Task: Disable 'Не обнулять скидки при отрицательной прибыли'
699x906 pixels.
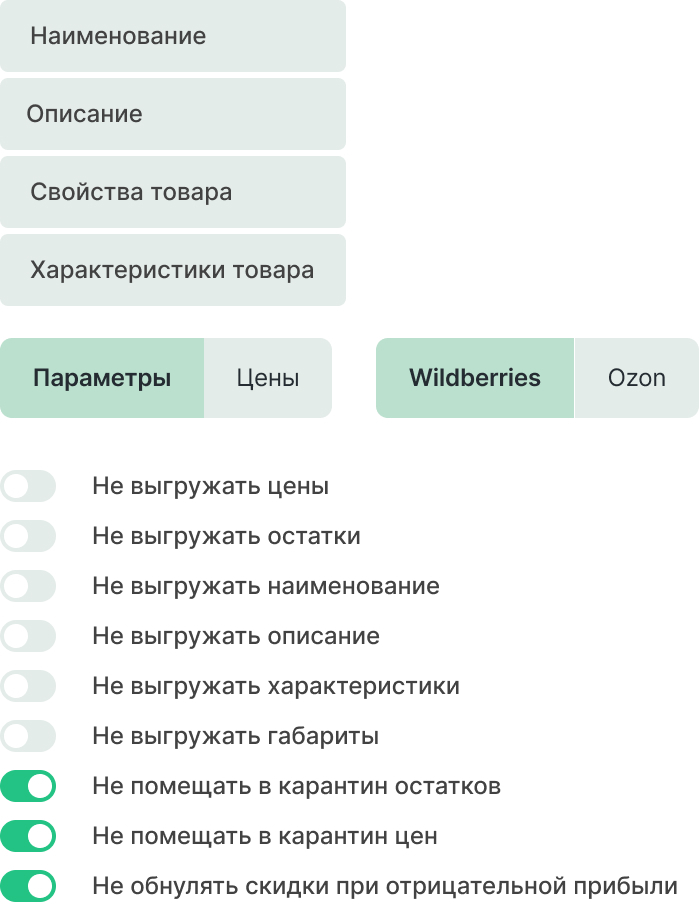Action: [28, 886]
